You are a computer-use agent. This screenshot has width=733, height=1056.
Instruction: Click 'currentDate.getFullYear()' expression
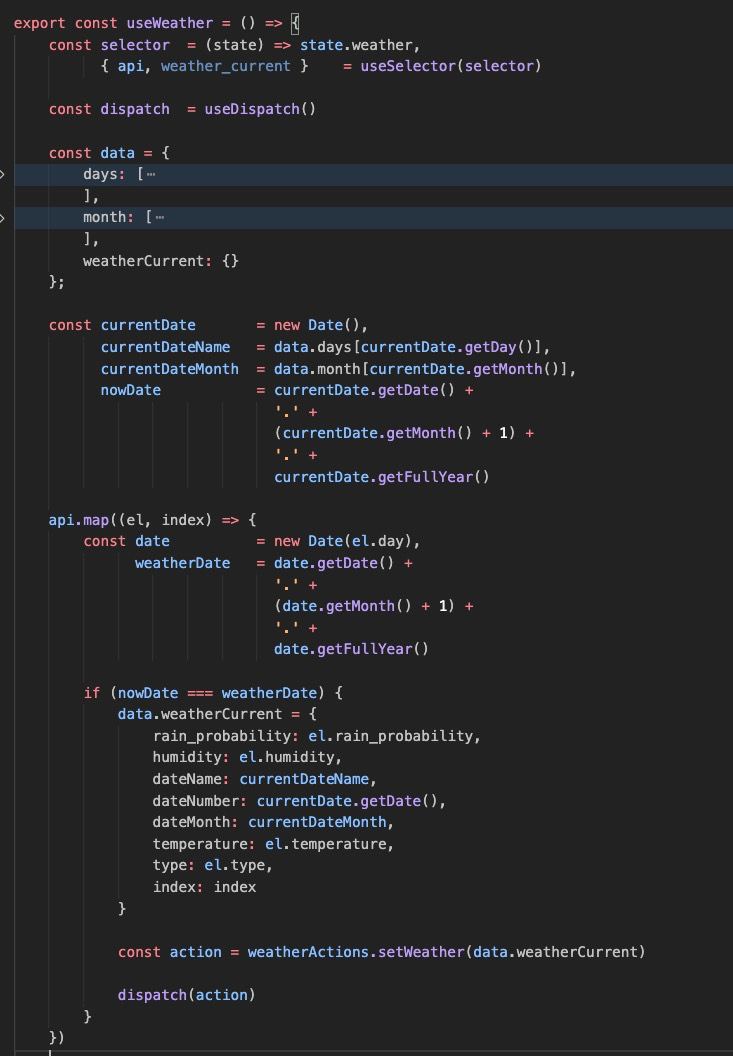(381, 477)
